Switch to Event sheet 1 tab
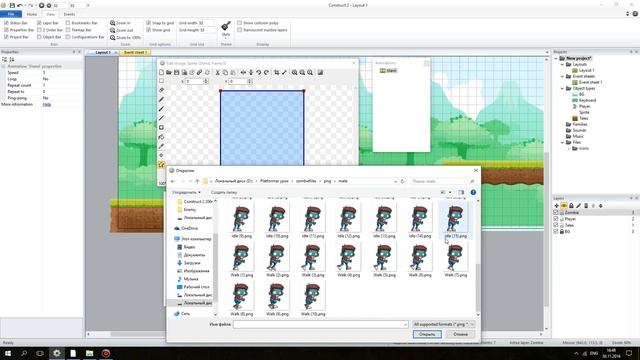Viewport: 640px width, 360px height. click(135, 52)
